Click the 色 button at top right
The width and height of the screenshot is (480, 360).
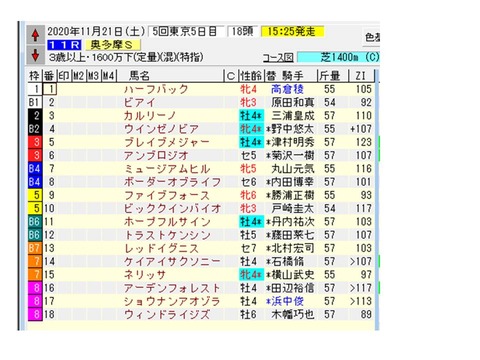[372, 37]
